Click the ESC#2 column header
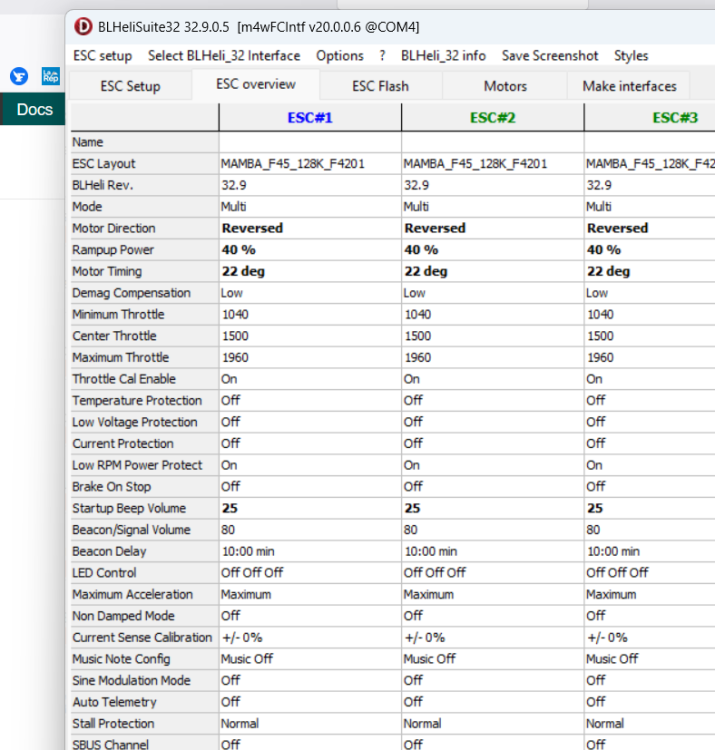The image size is (715, 750). pos(492,118)
